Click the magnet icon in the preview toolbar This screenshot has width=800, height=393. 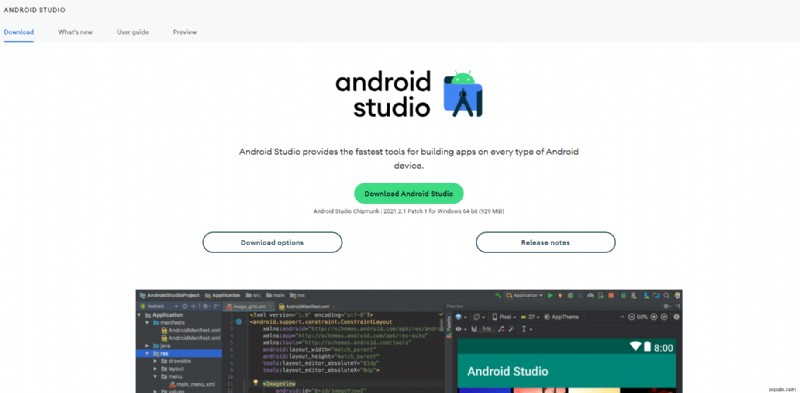474,330
